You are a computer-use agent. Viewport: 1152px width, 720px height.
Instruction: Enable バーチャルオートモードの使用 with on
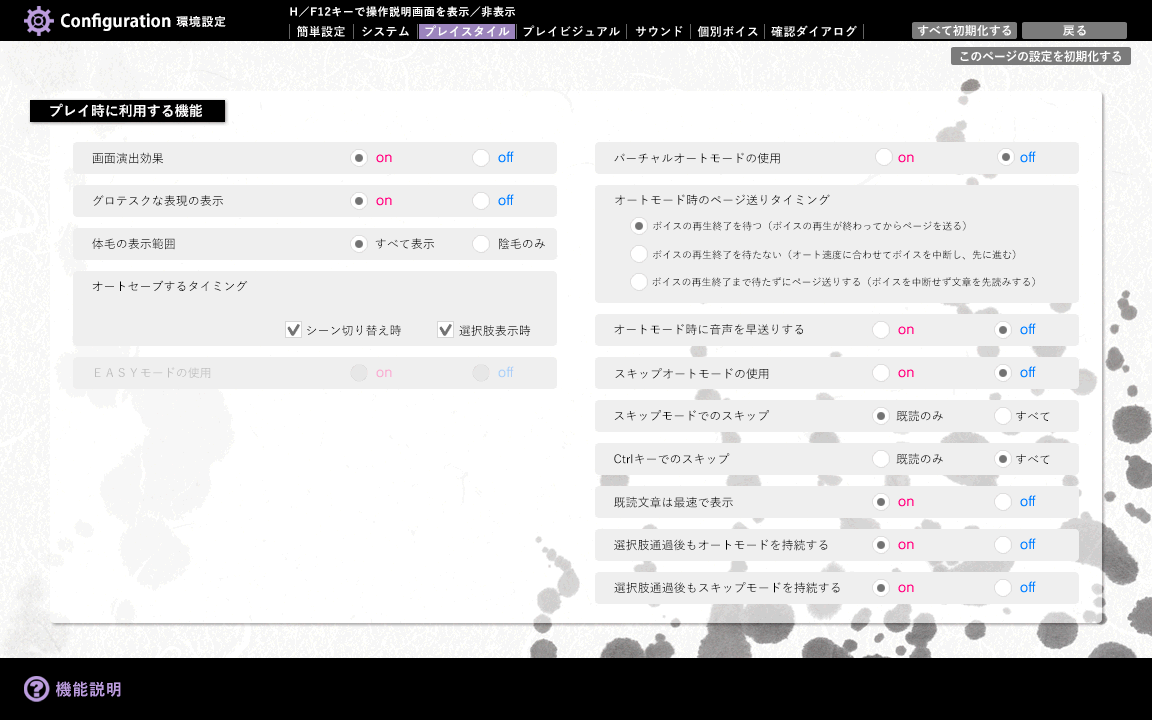883,158
